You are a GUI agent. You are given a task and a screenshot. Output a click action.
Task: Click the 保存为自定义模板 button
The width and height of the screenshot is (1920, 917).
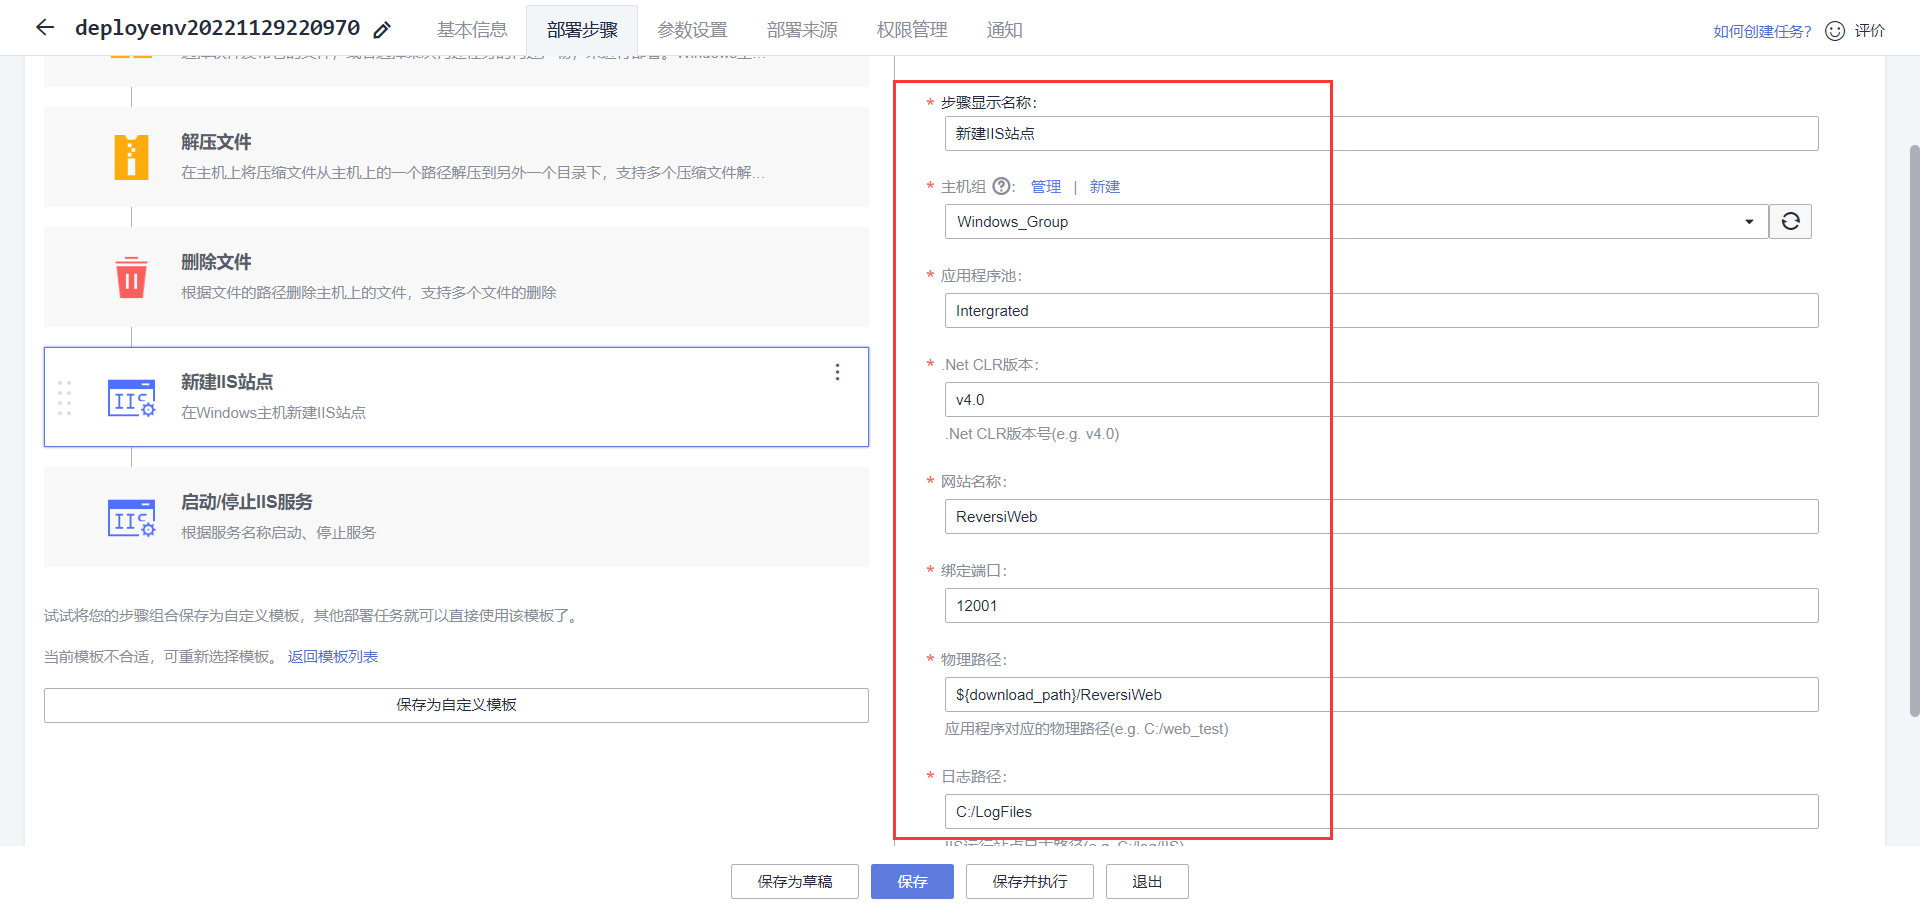(456, 704)
